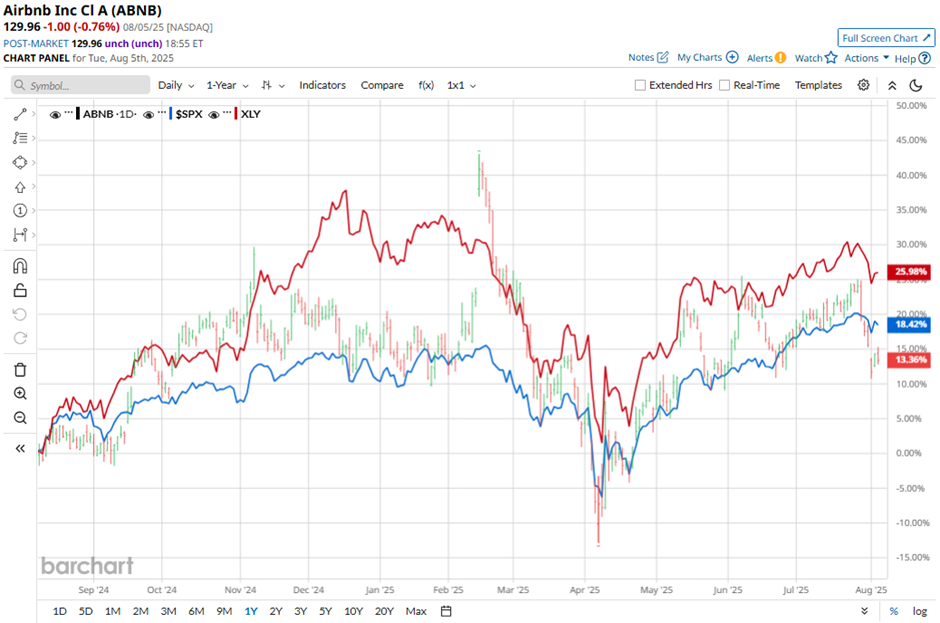Open ABNB series three-dot options
The image size is (940, 623).
click(68, 113)
